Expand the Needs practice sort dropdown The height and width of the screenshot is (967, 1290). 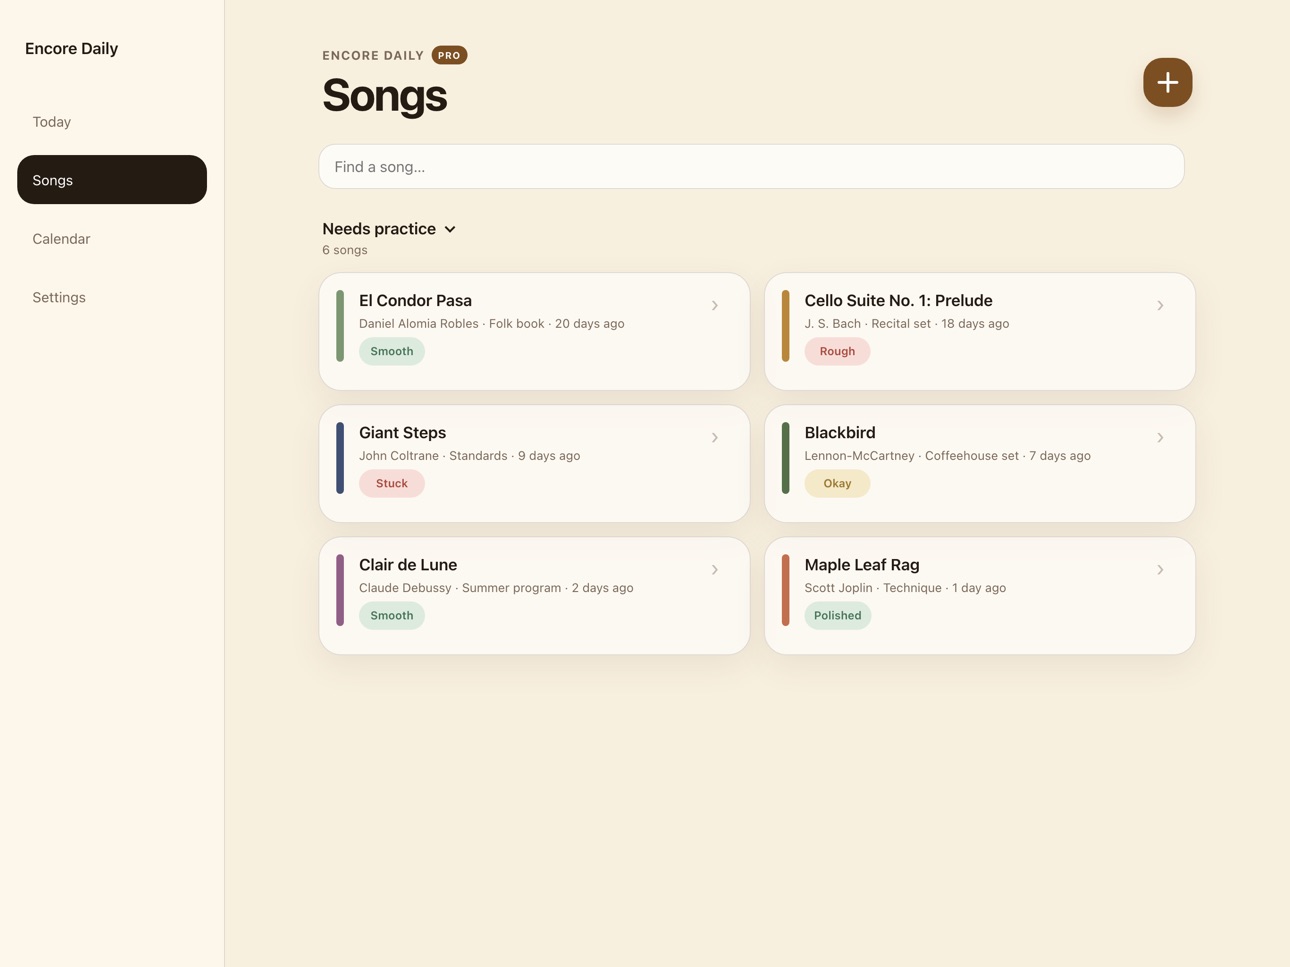point(389,229)
